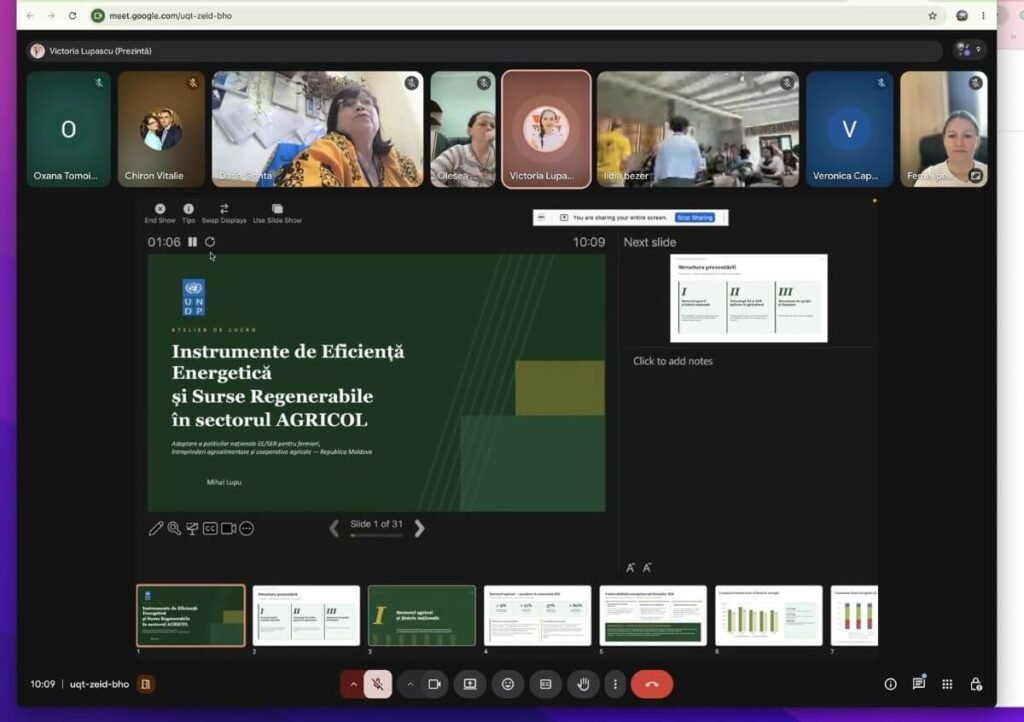
Task: Open the Next slide preview thumbnail
Action: [x=748, y=298]
